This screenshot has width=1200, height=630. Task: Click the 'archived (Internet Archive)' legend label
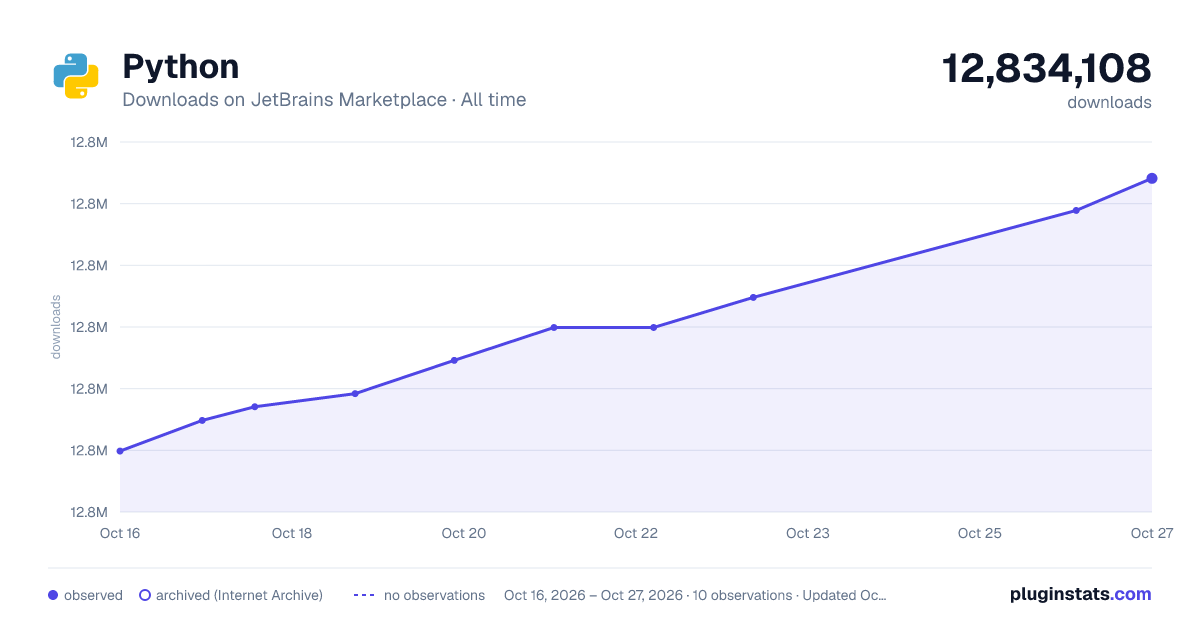(239, 595)
